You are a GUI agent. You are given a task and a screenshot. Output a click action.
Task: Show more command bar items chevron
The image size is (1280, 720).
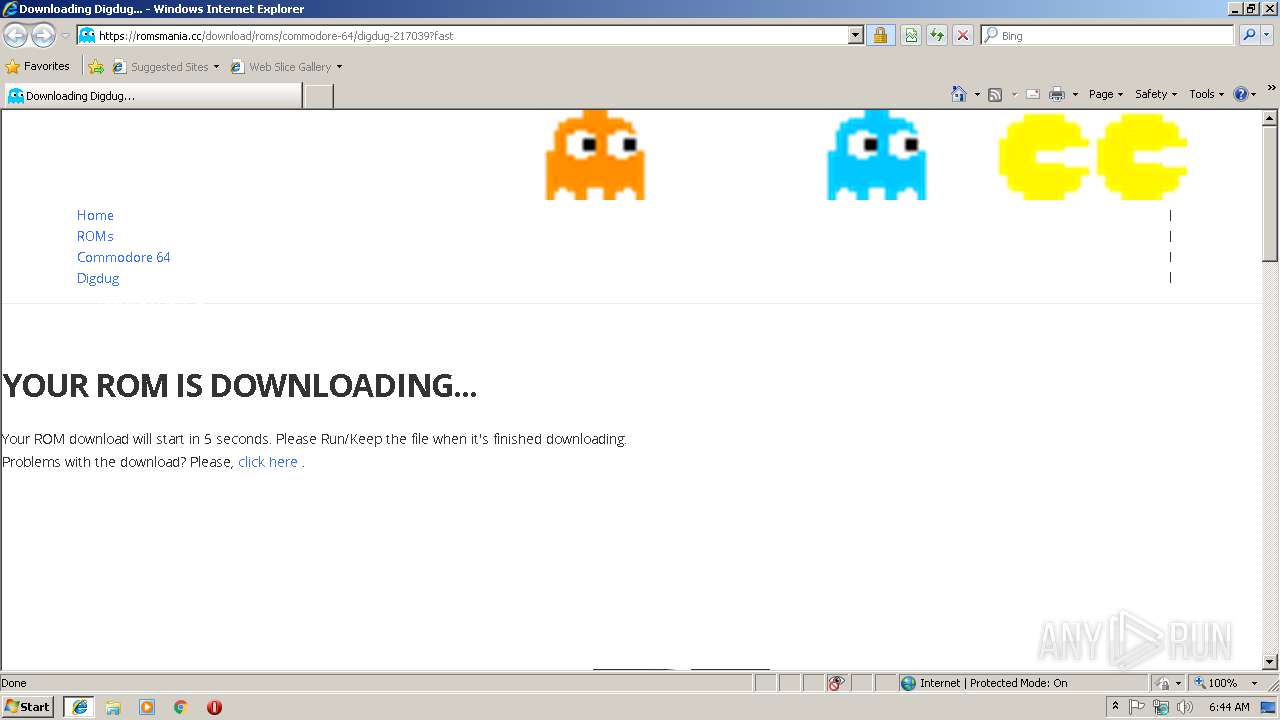pyautogui.click(x=1271, y=88)
